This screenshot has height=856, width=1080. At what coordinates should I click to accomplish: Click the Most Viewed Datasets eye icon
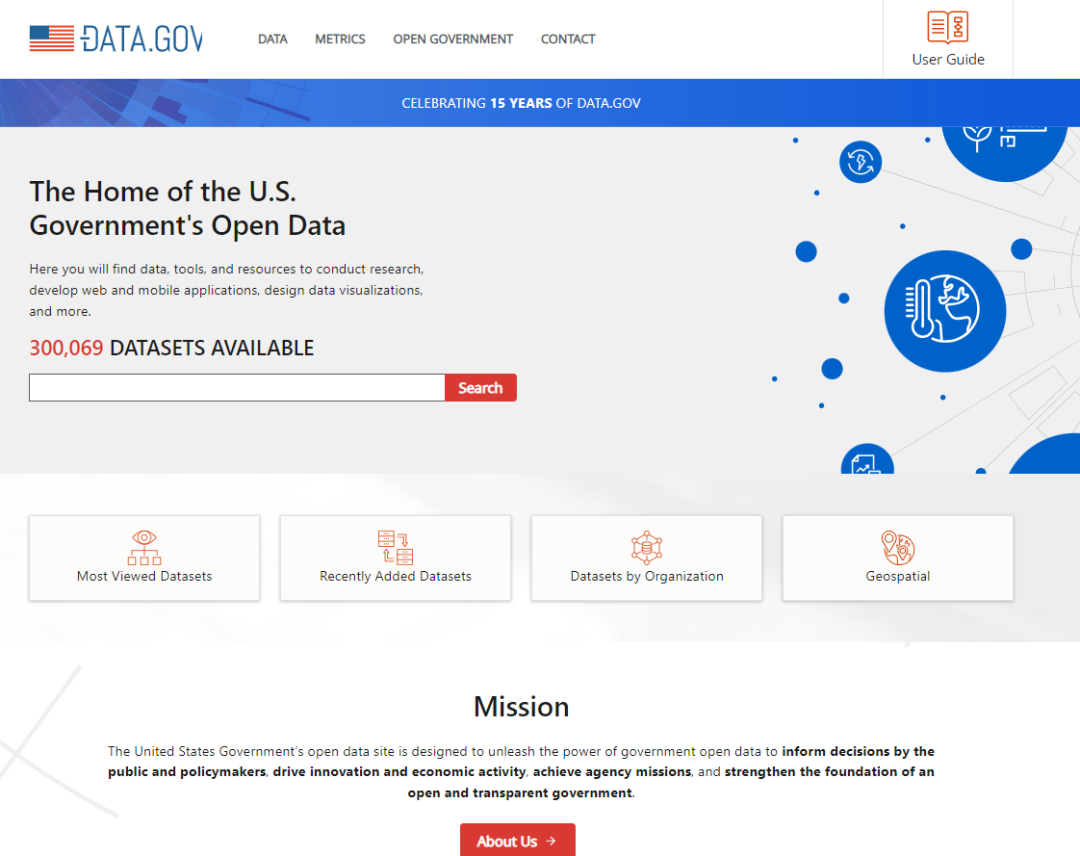tap(144, 547)
